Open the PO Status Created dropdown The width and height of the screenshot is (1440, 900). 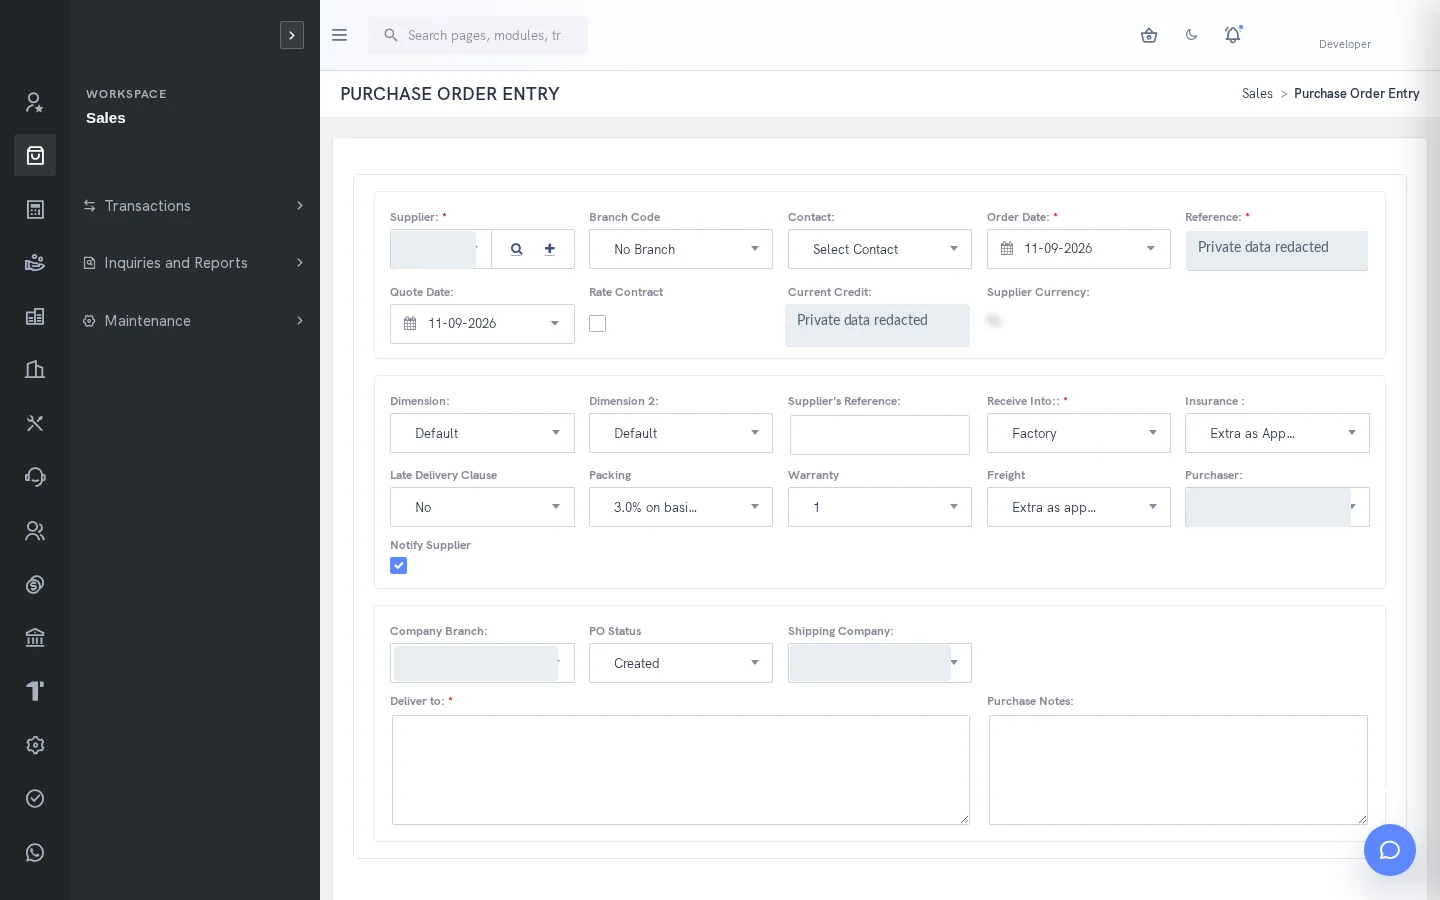681,663
